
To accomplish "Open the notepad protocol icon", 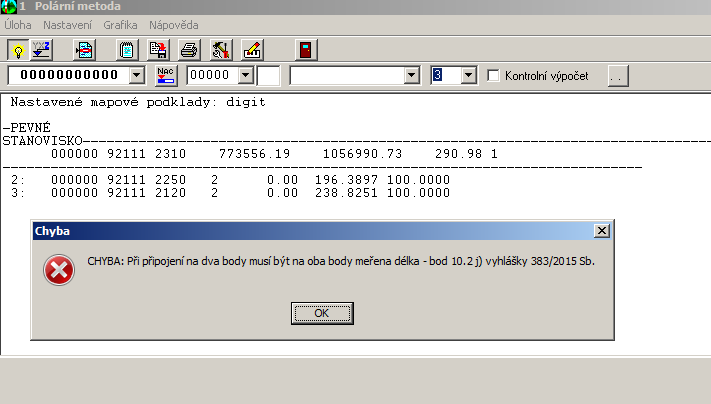I will click(x=127, y=49).
